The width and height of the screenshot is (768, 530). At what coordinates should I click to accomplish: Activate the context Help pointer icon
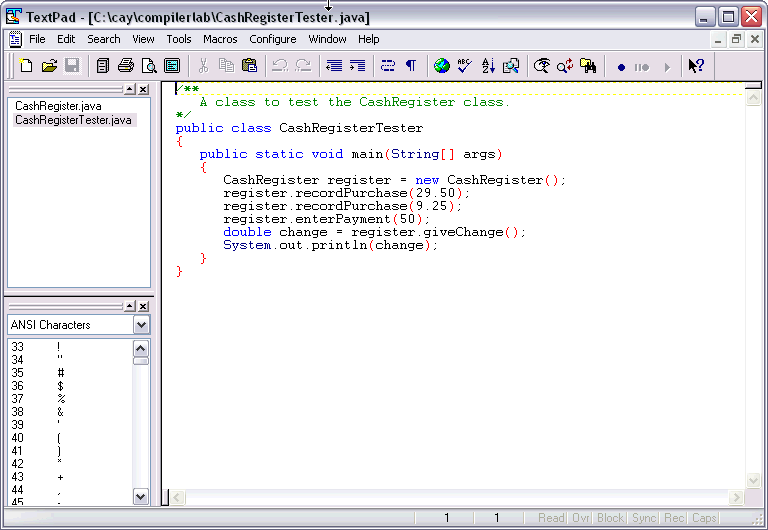point(696,66)
